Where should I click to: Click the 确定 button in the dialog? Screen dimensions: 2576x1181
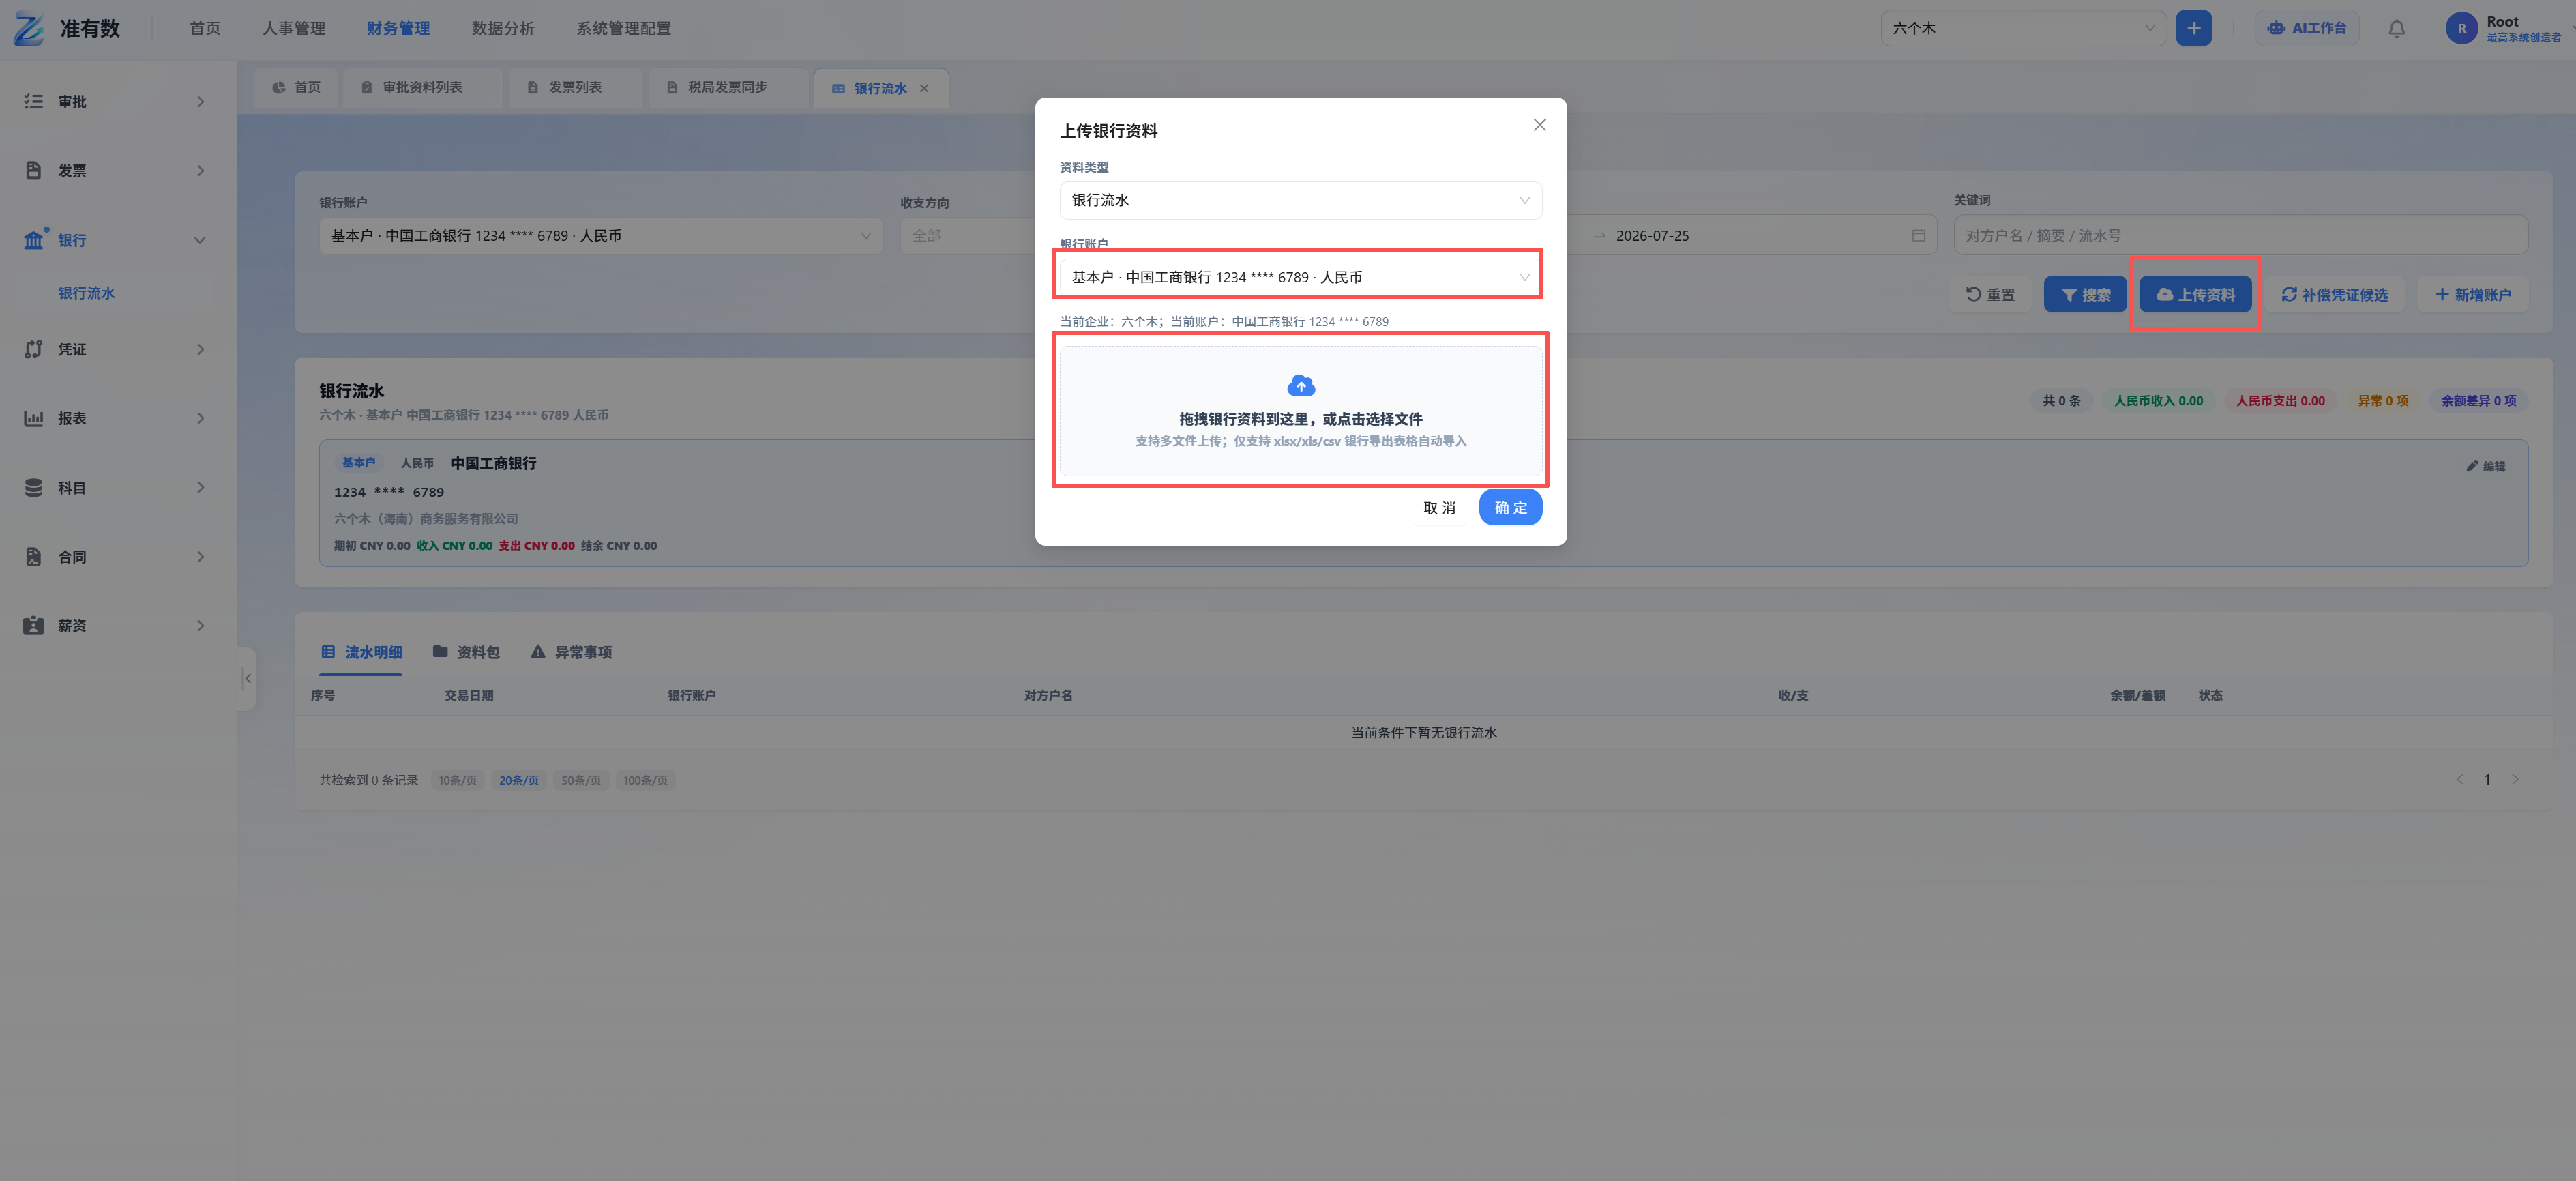tap(1510, 508)
